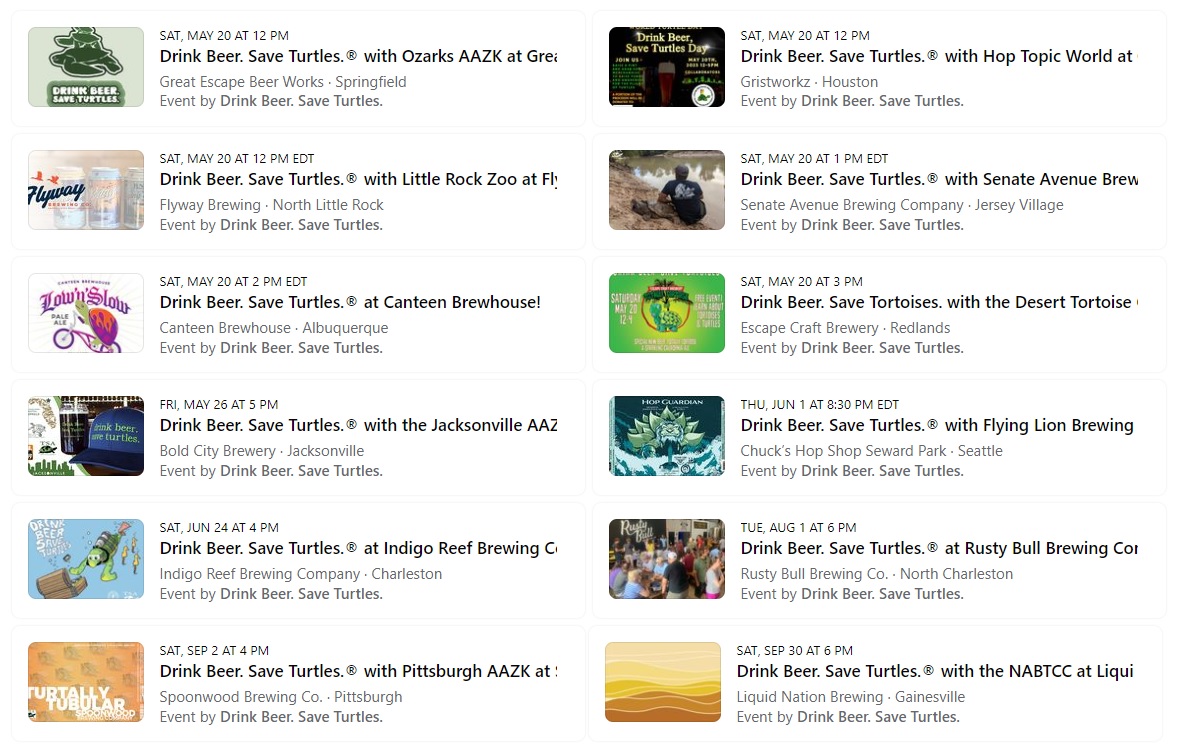Click 'Gristworkz · Houston' location text
Screen dimensions: 1179x756
click(x=809, y=81)
